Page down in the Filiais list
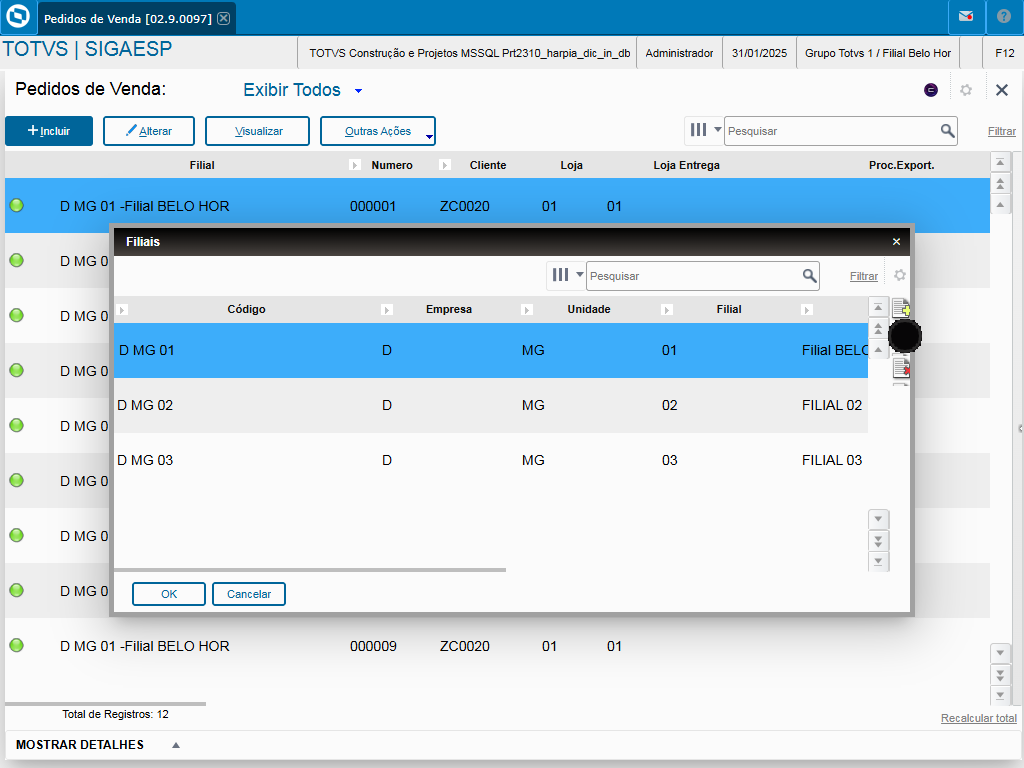This screenshot has height=768, width=1024. (x=878, y=541)
